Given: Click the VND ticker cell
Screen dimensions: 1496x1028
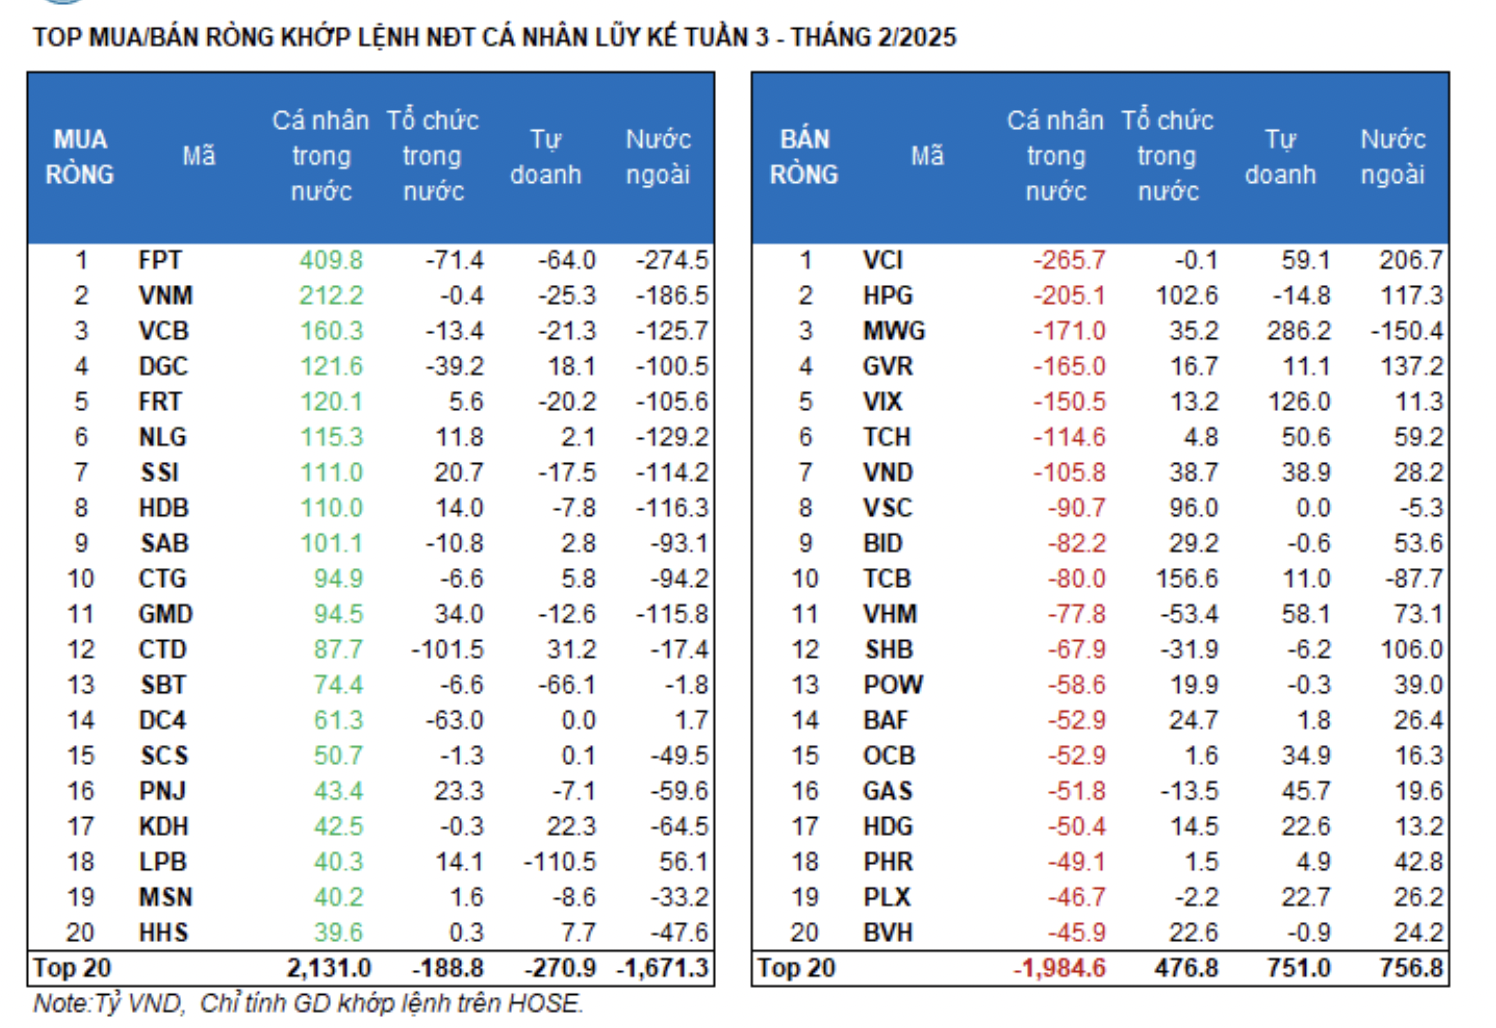Looking at the screenshot, I should click(x=888, y=473).
